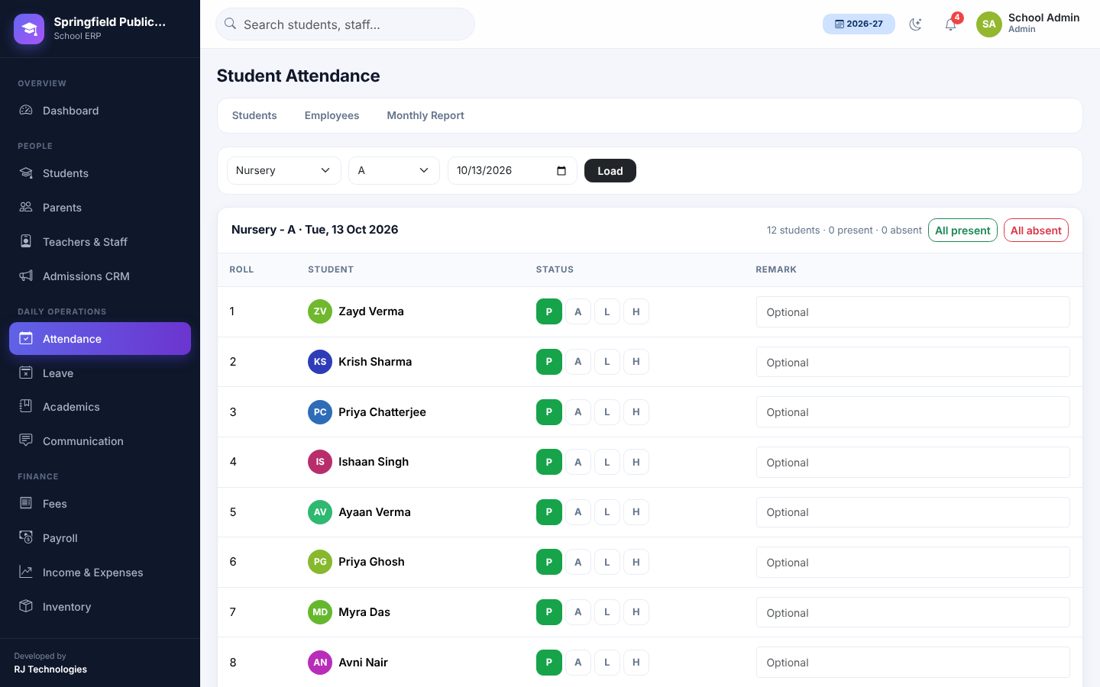This screenshot has width=1100, height=687.
Task: Click the remark field for Priya Ghosh
Action: [913, 562]
